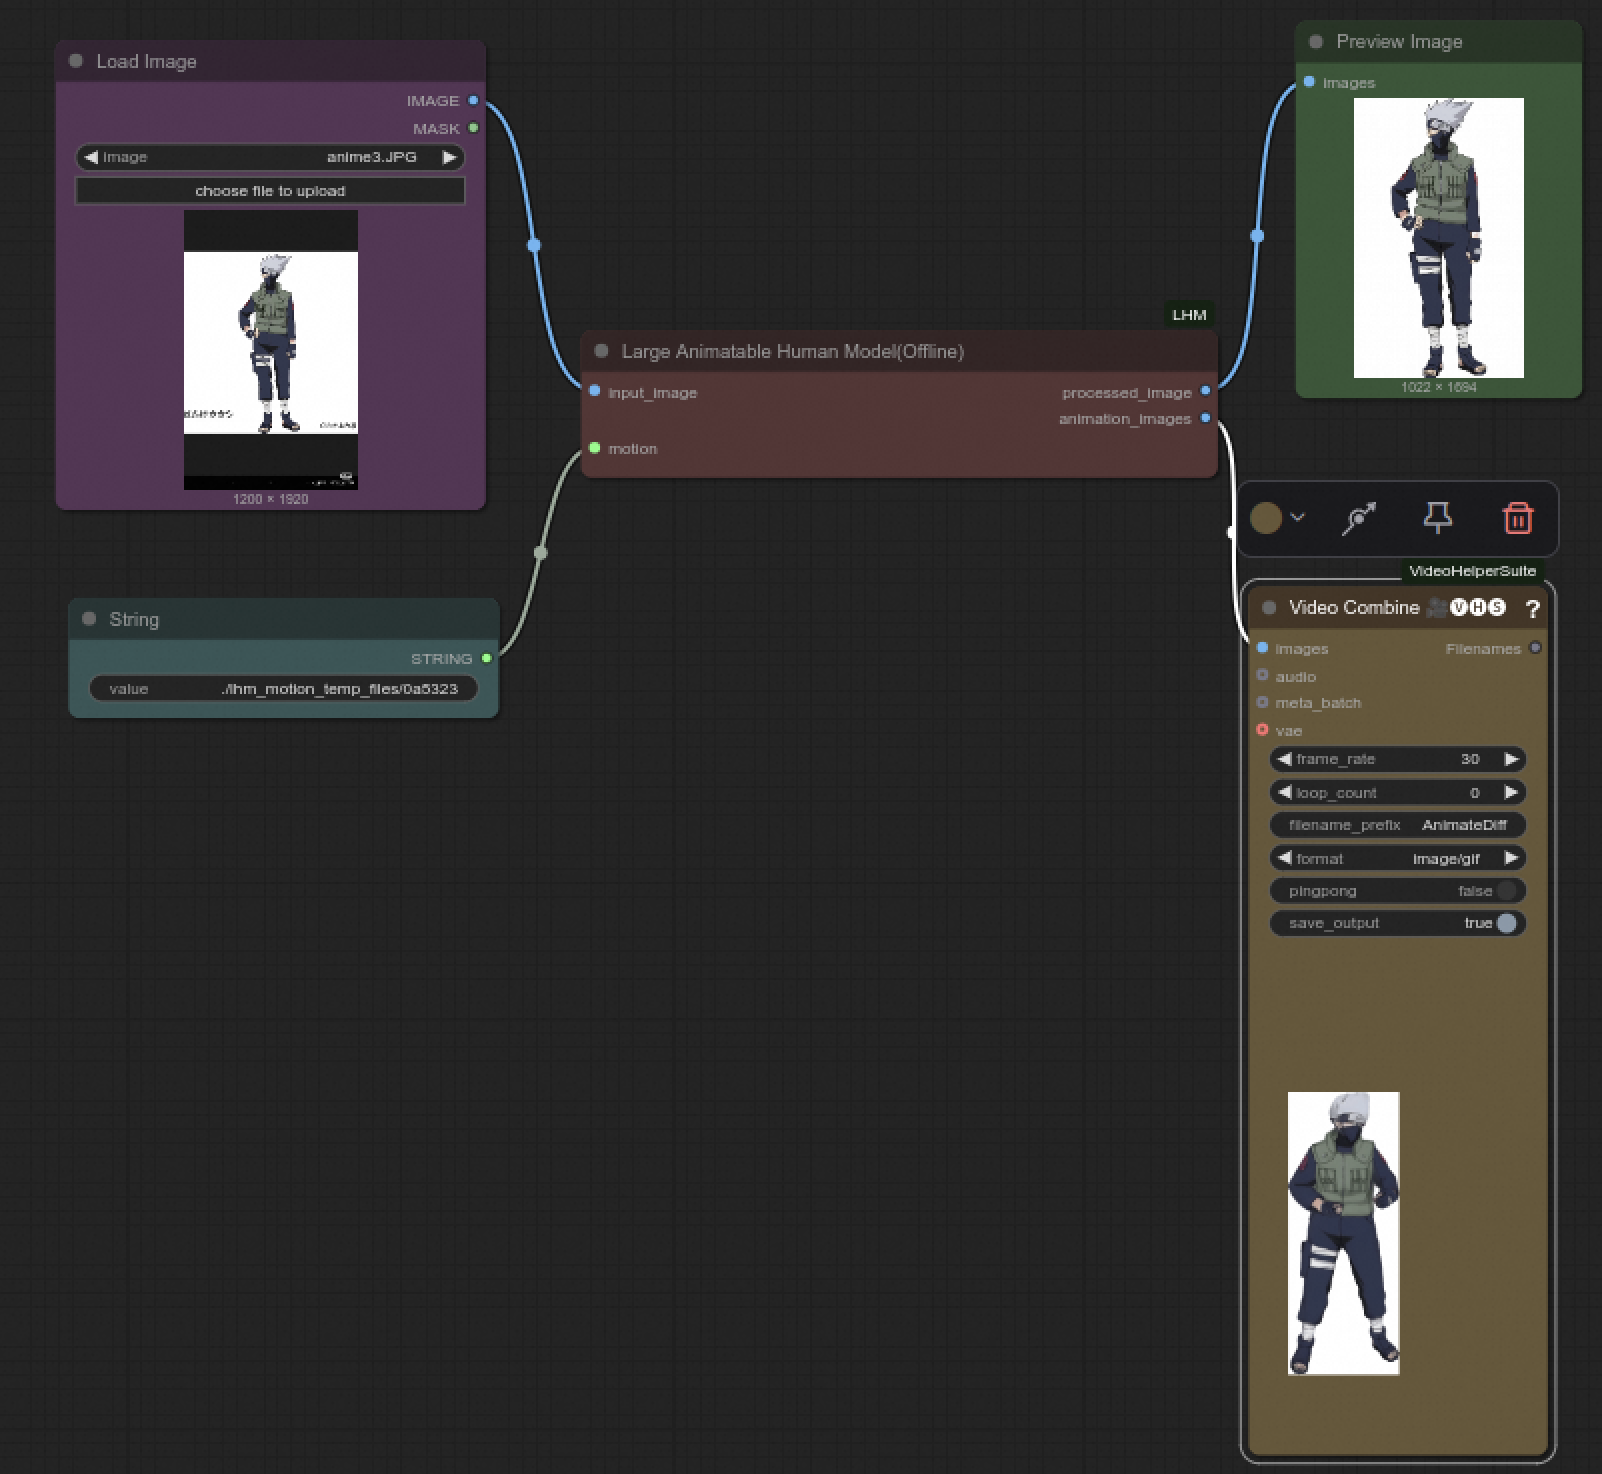Click the images input port on Video Combine
1602x1474 pixels.
[x=1262, y=648]
